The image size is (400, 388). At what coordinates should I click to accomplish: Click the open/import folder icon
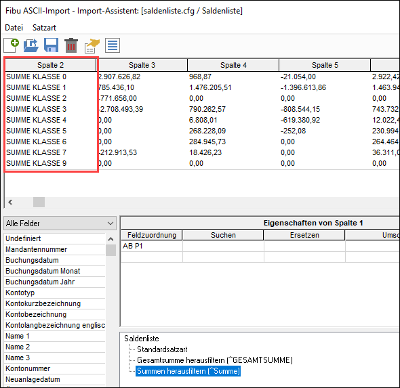(31, 45)
